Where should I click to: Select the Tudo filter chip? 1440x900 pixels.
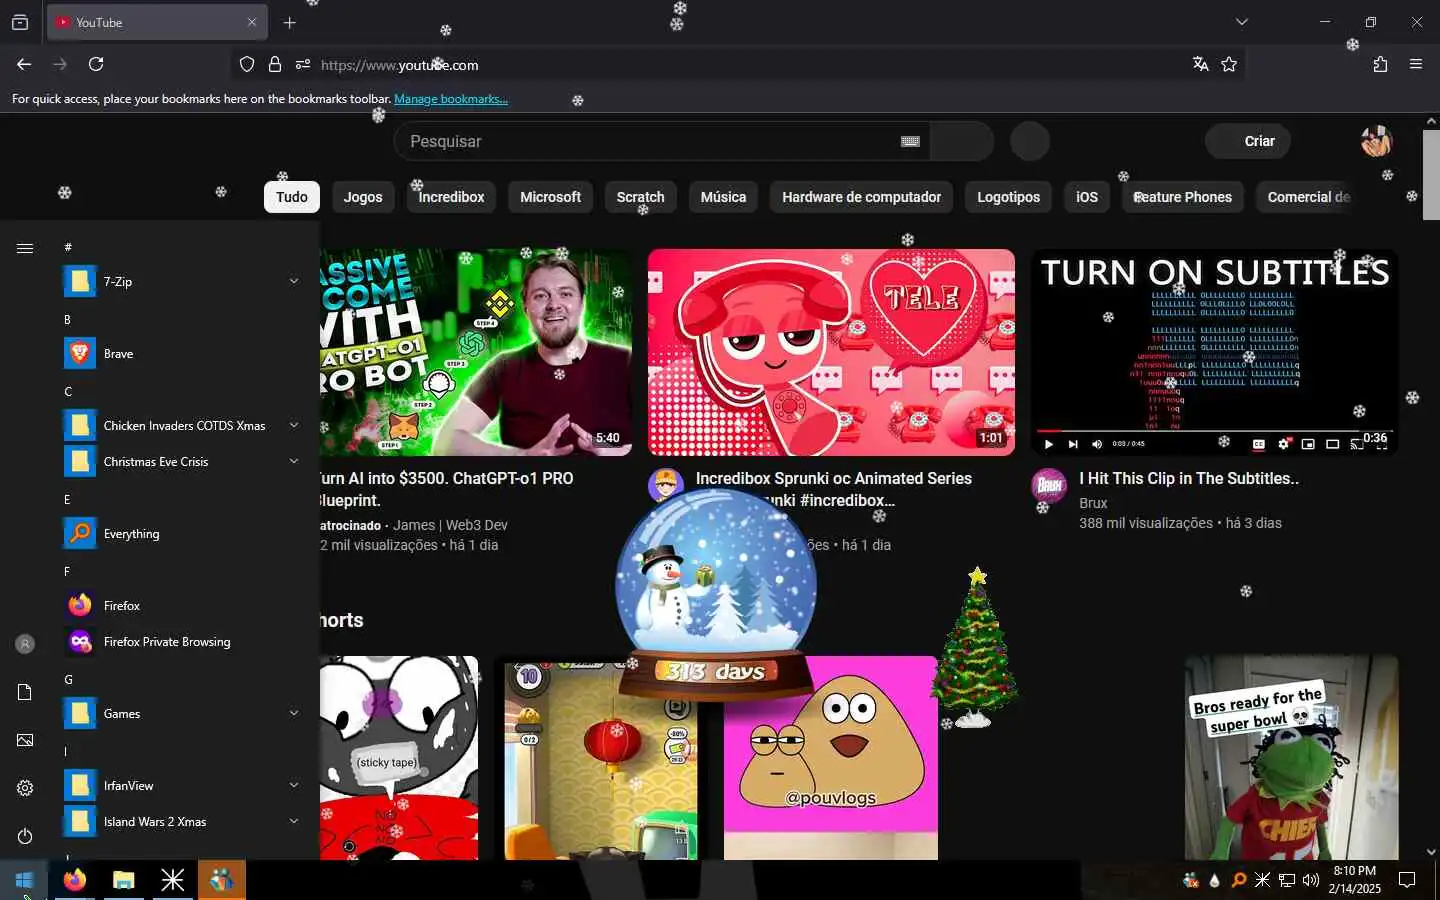292,197
